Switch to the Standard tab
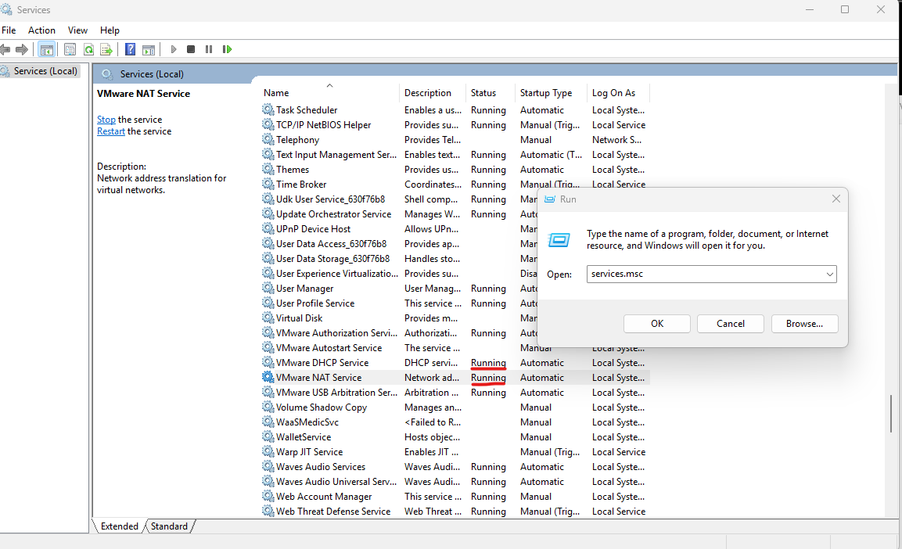Screen dimensions: 902x549 169,526
